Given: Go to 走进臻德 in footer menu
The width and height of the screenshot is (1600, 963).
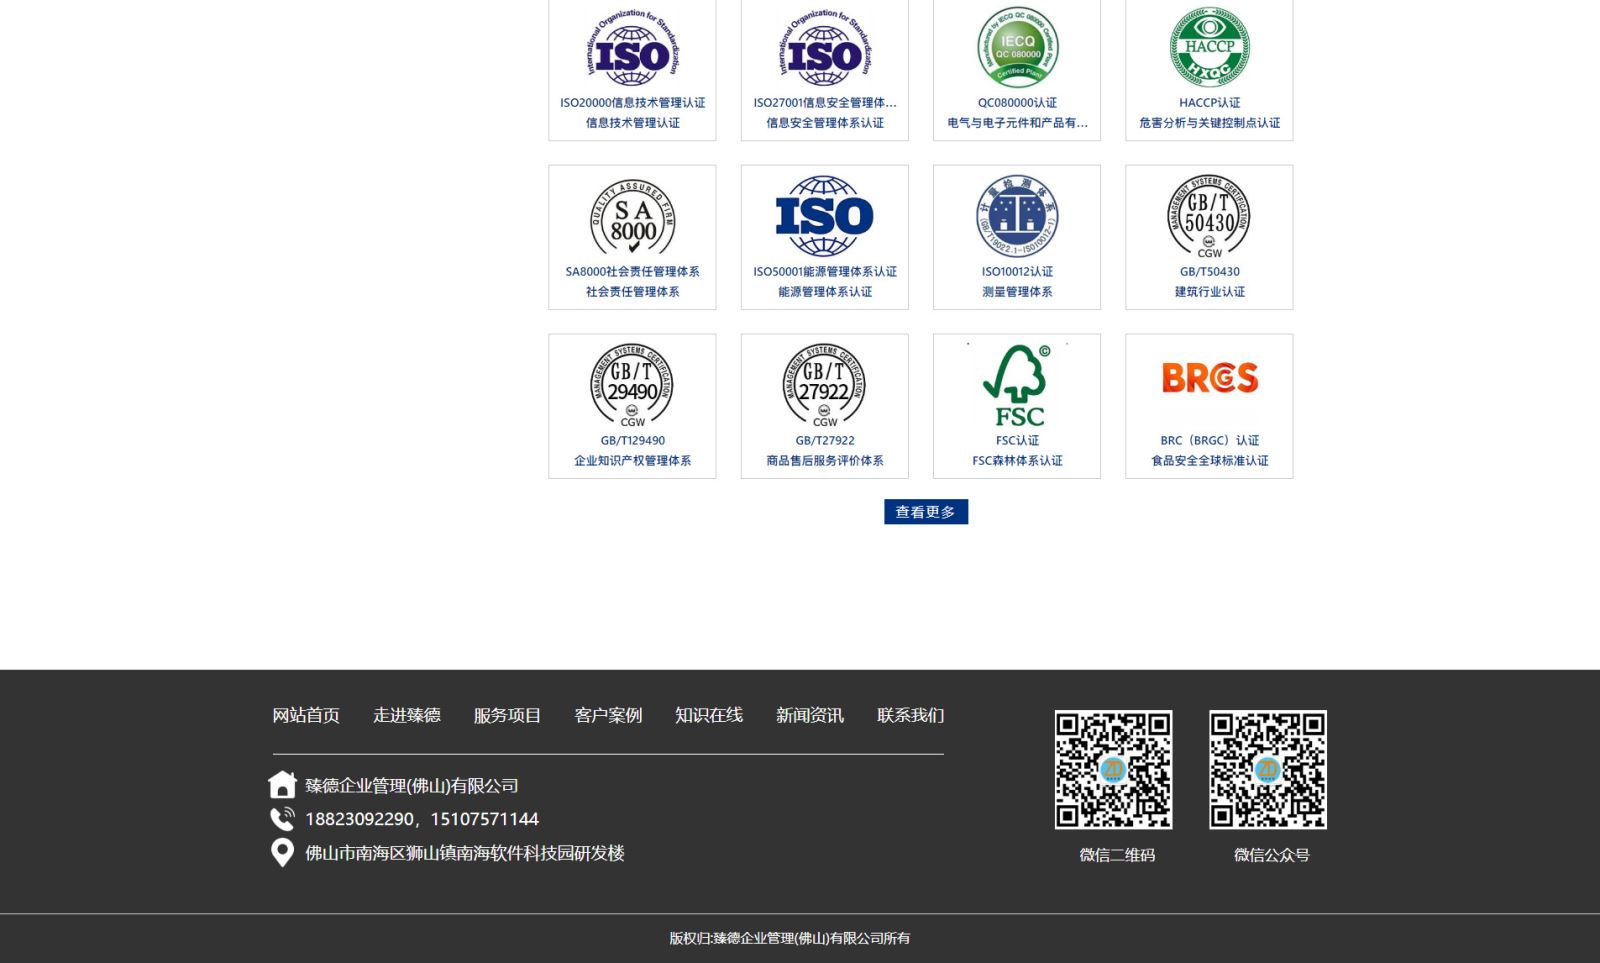Looking at the screenshot, I should 407,715.
